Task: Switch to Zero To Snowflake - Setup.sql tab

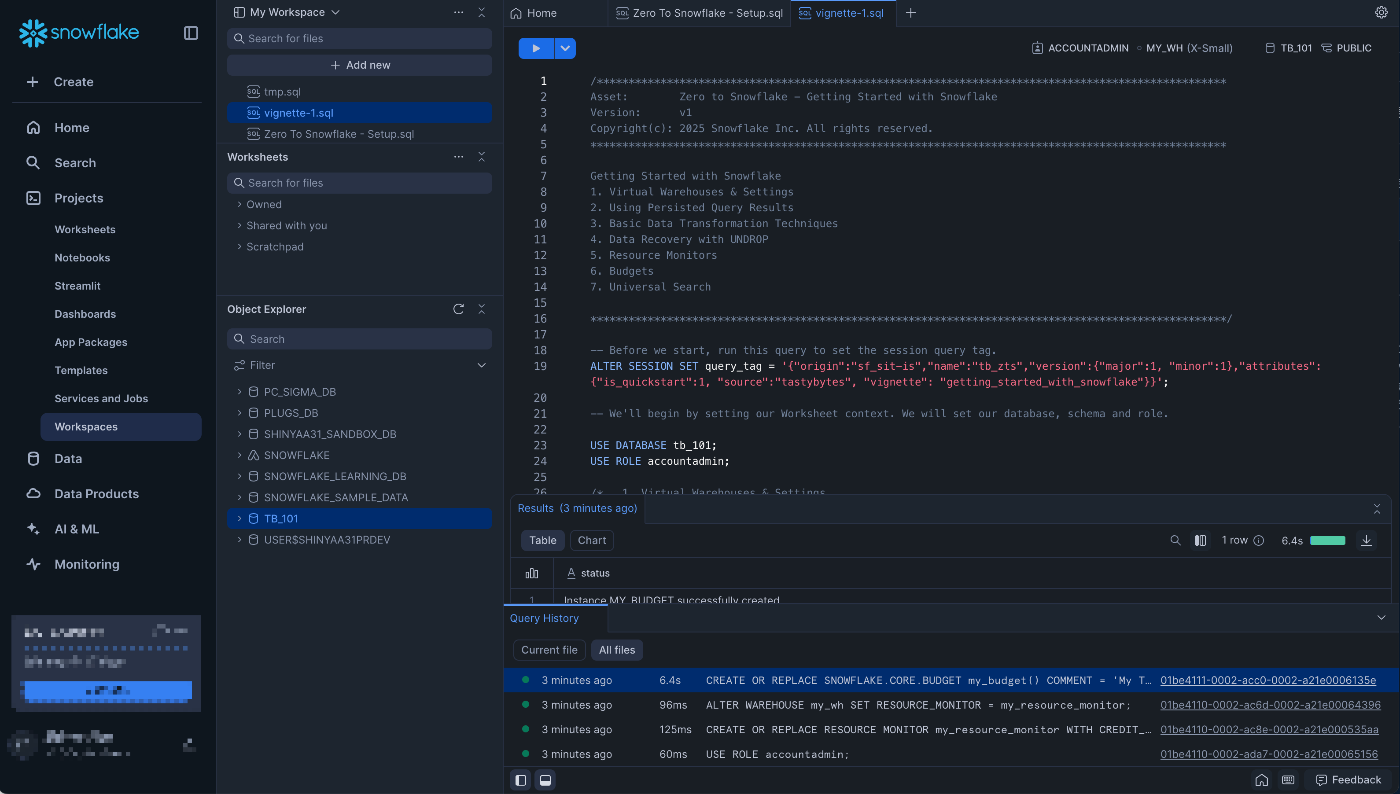Action: click(x=699, y=13)
